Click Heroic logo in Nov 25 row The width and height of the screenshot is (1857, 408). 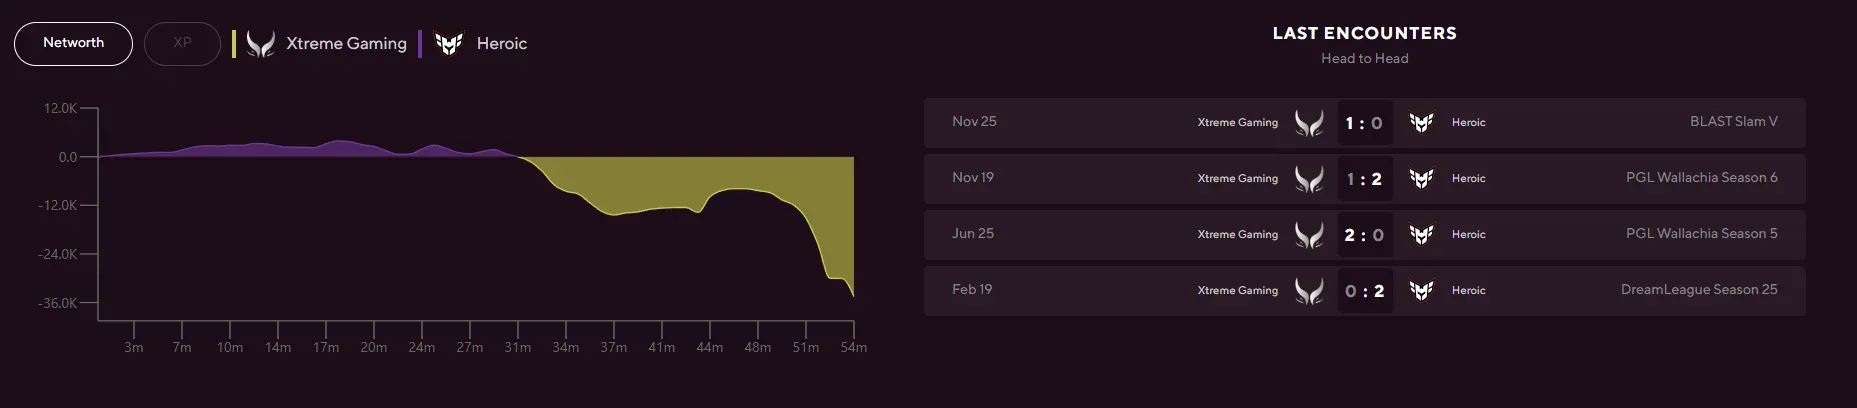pyautogui.click(x=1421, y=123)
